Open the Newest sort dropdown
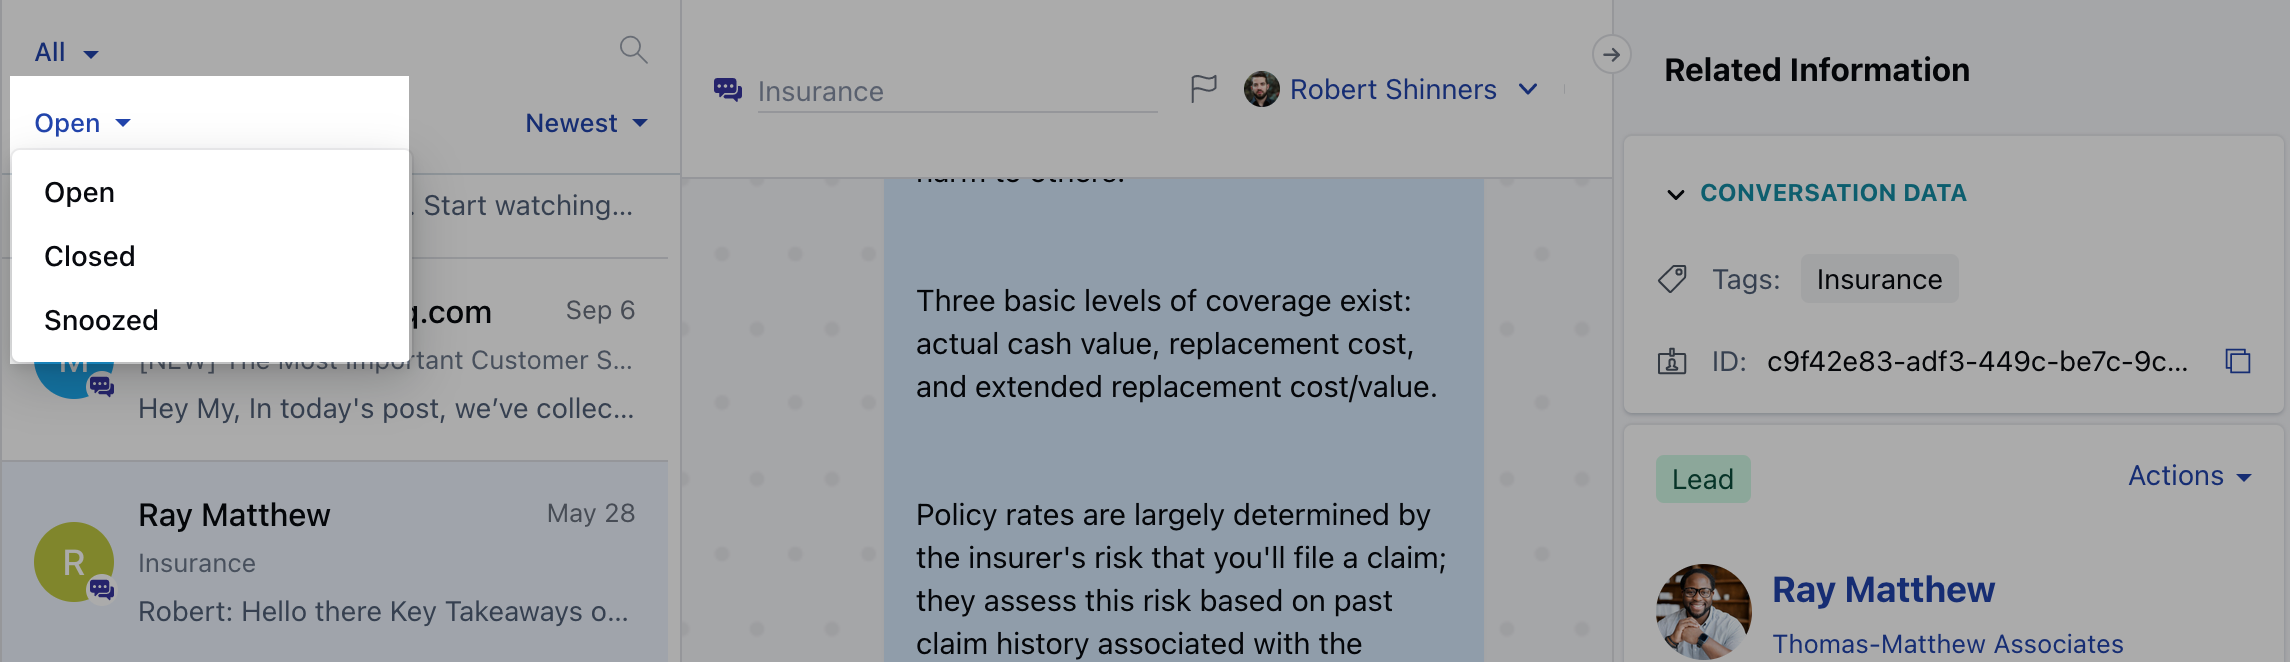 (586, 123)
